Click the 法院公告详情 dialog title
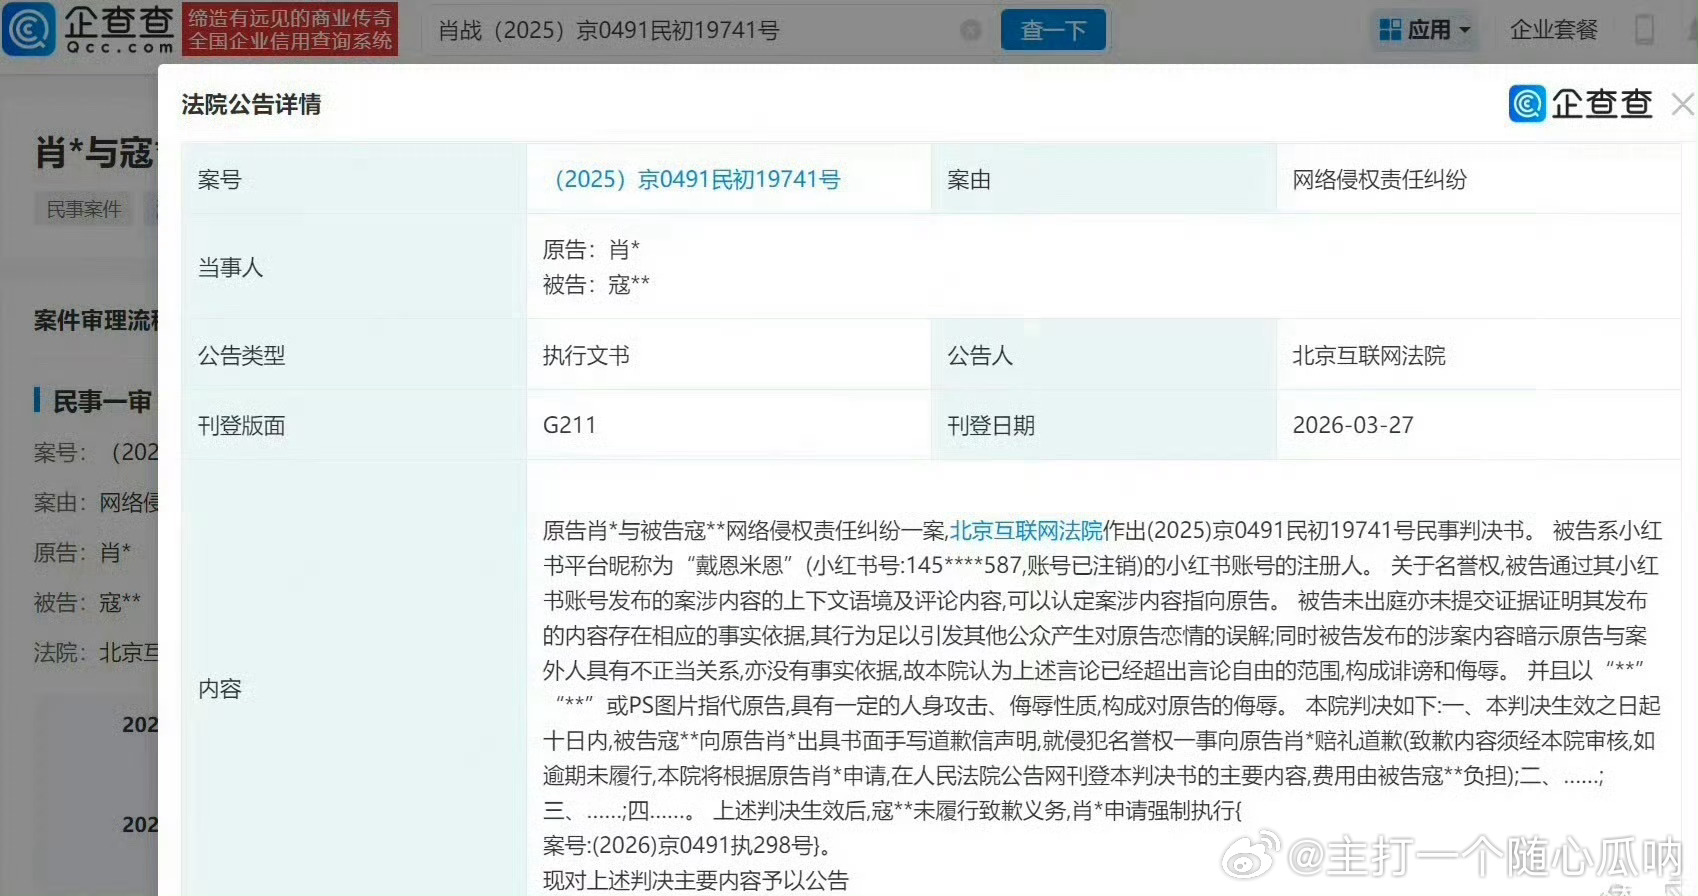The height and width of the screenshot is (896, 1698). 251,104
